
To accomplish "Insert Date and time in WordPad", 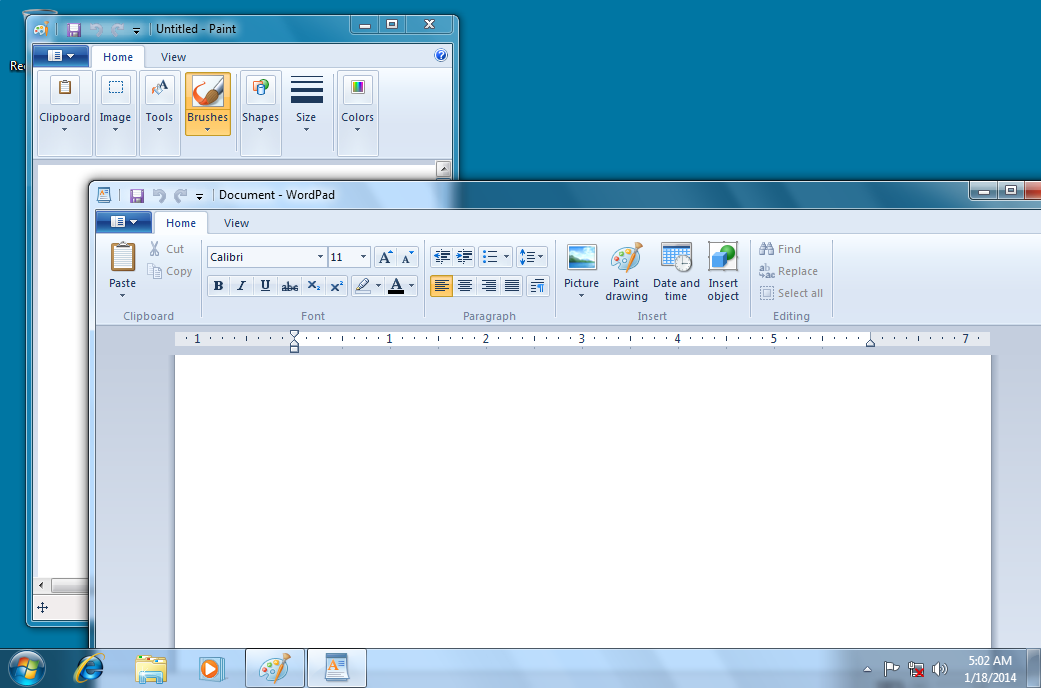I will (676, 272).
